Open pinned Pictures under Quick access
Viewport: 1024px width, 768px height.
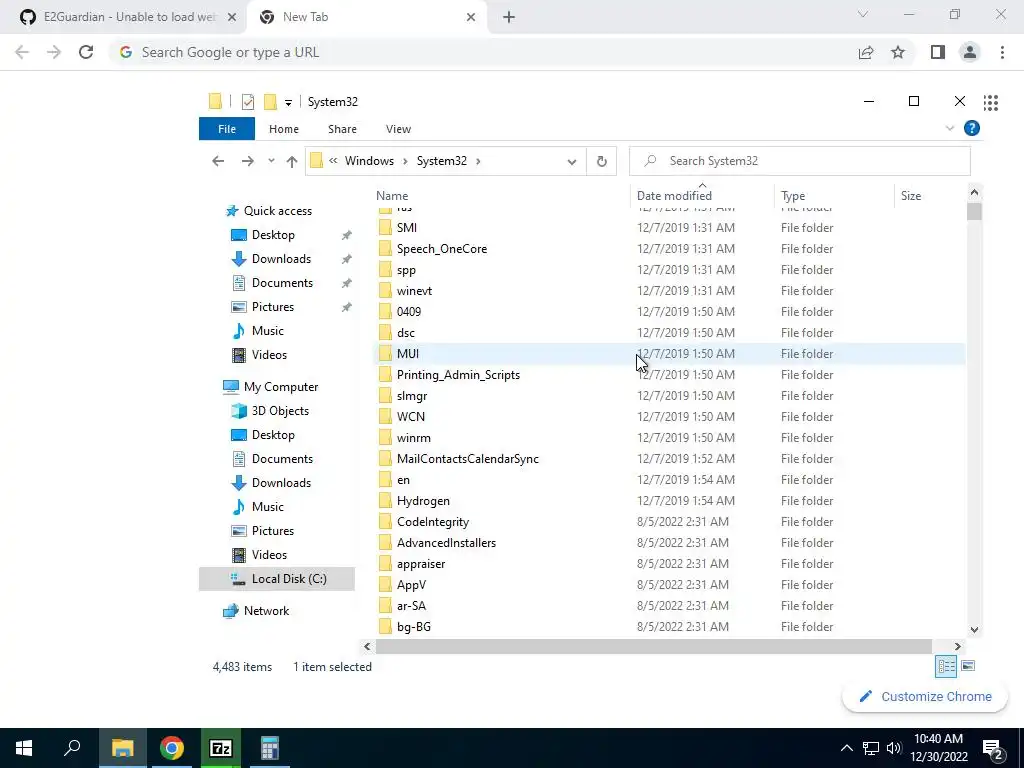tap(272, 307)
